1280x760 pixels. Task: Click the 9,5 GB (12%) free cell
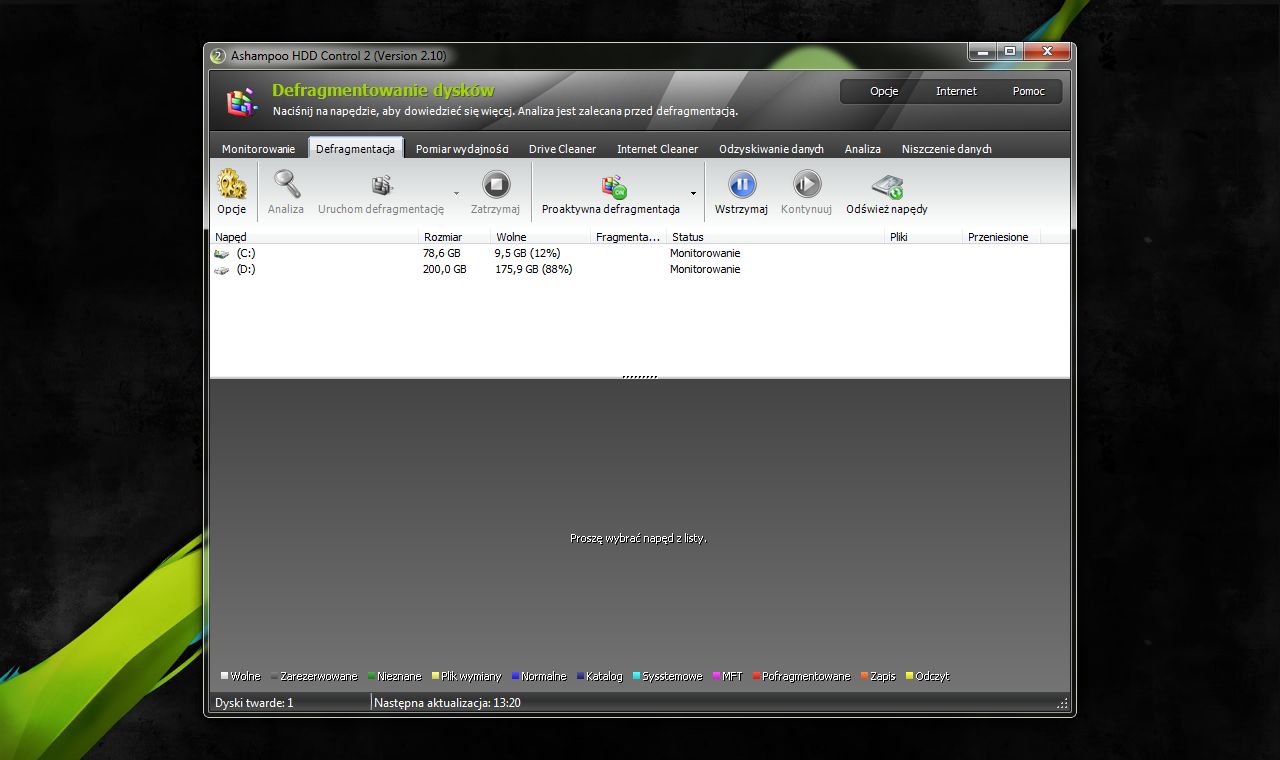point(528,254)
